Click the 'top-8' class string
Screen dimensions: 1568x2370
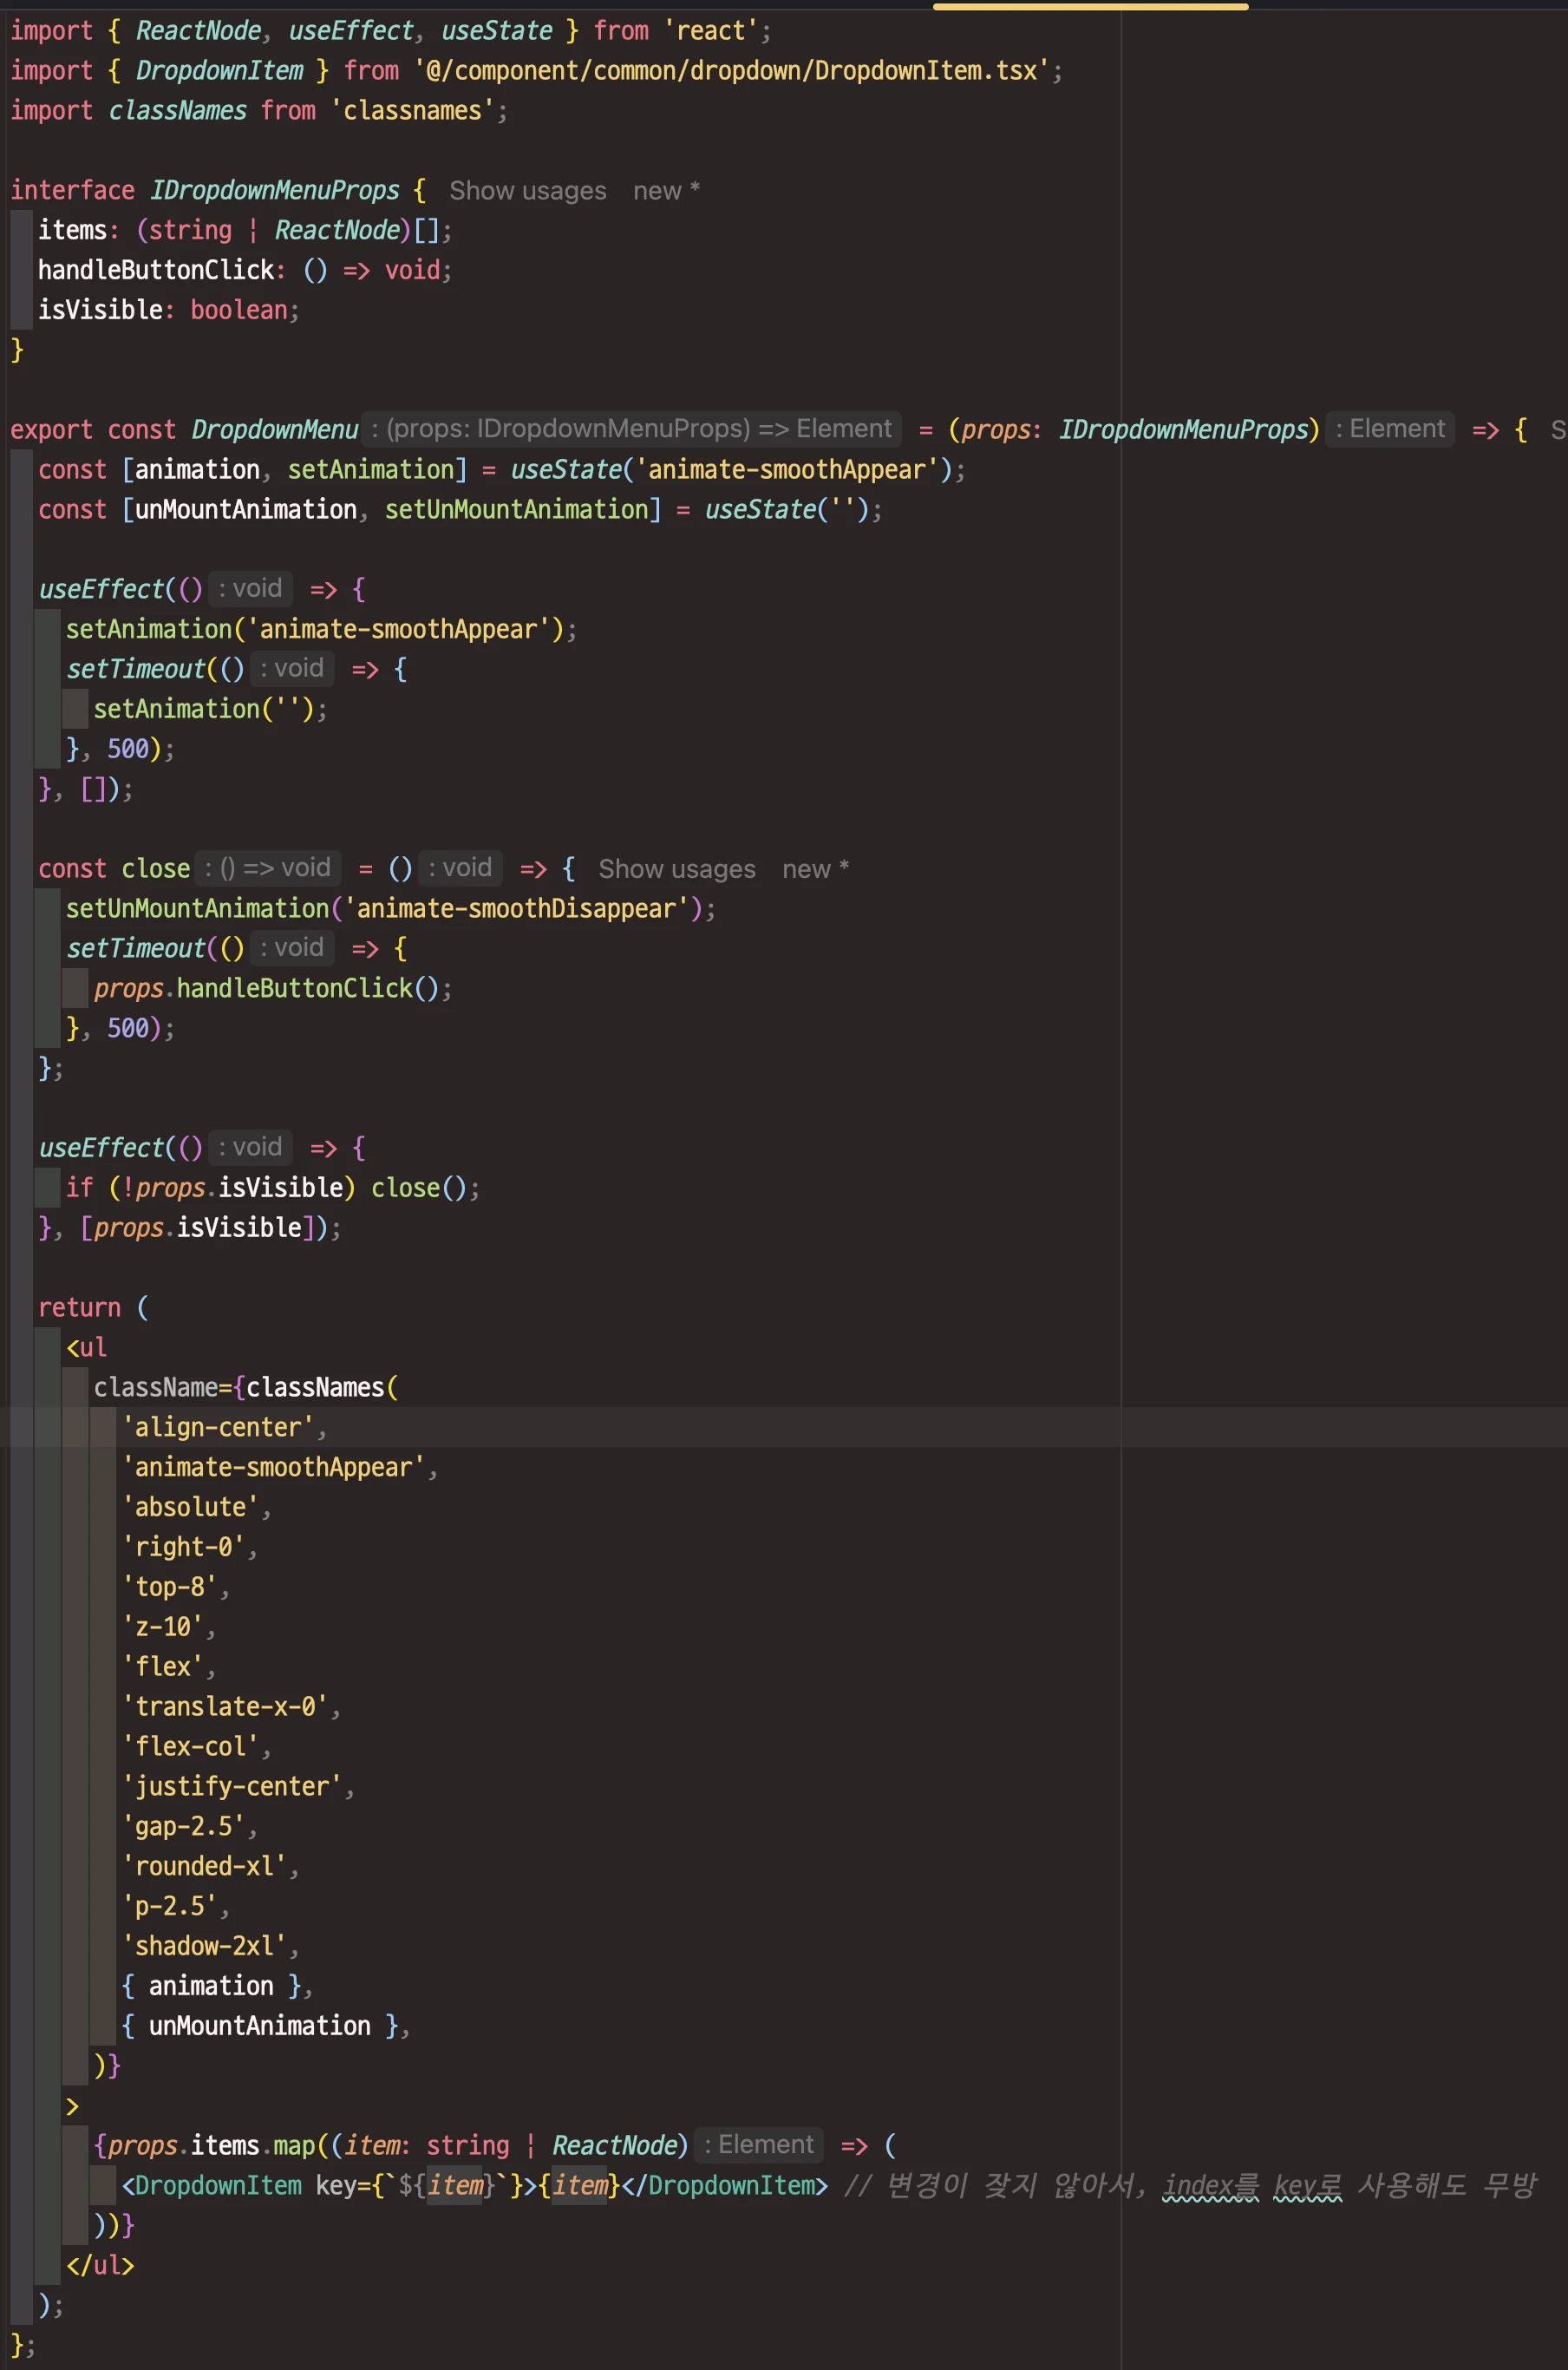point(169,1587)
